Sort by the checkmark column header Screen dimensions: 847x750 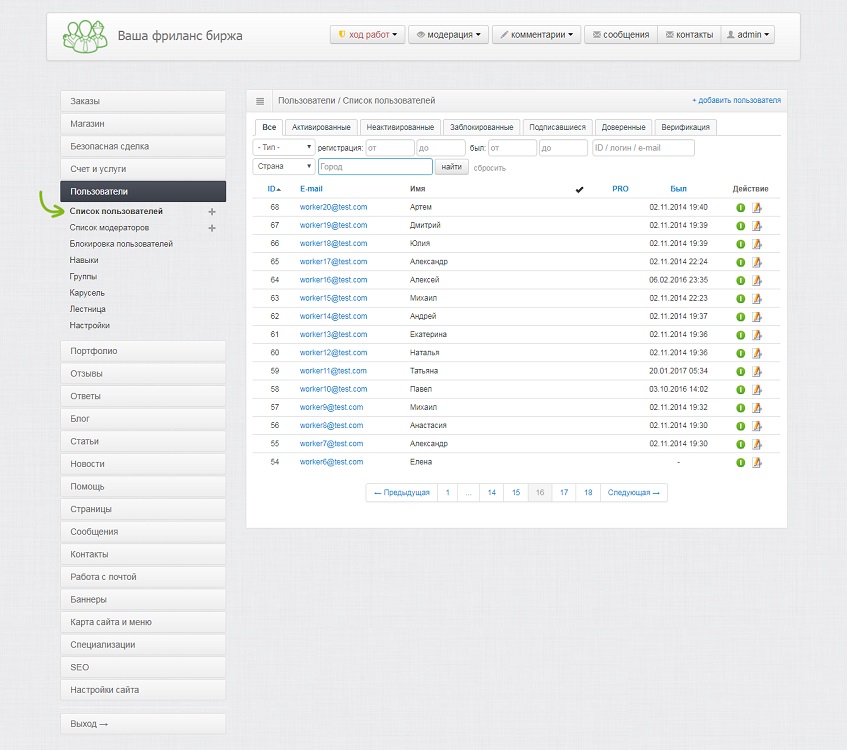[580, 189]
